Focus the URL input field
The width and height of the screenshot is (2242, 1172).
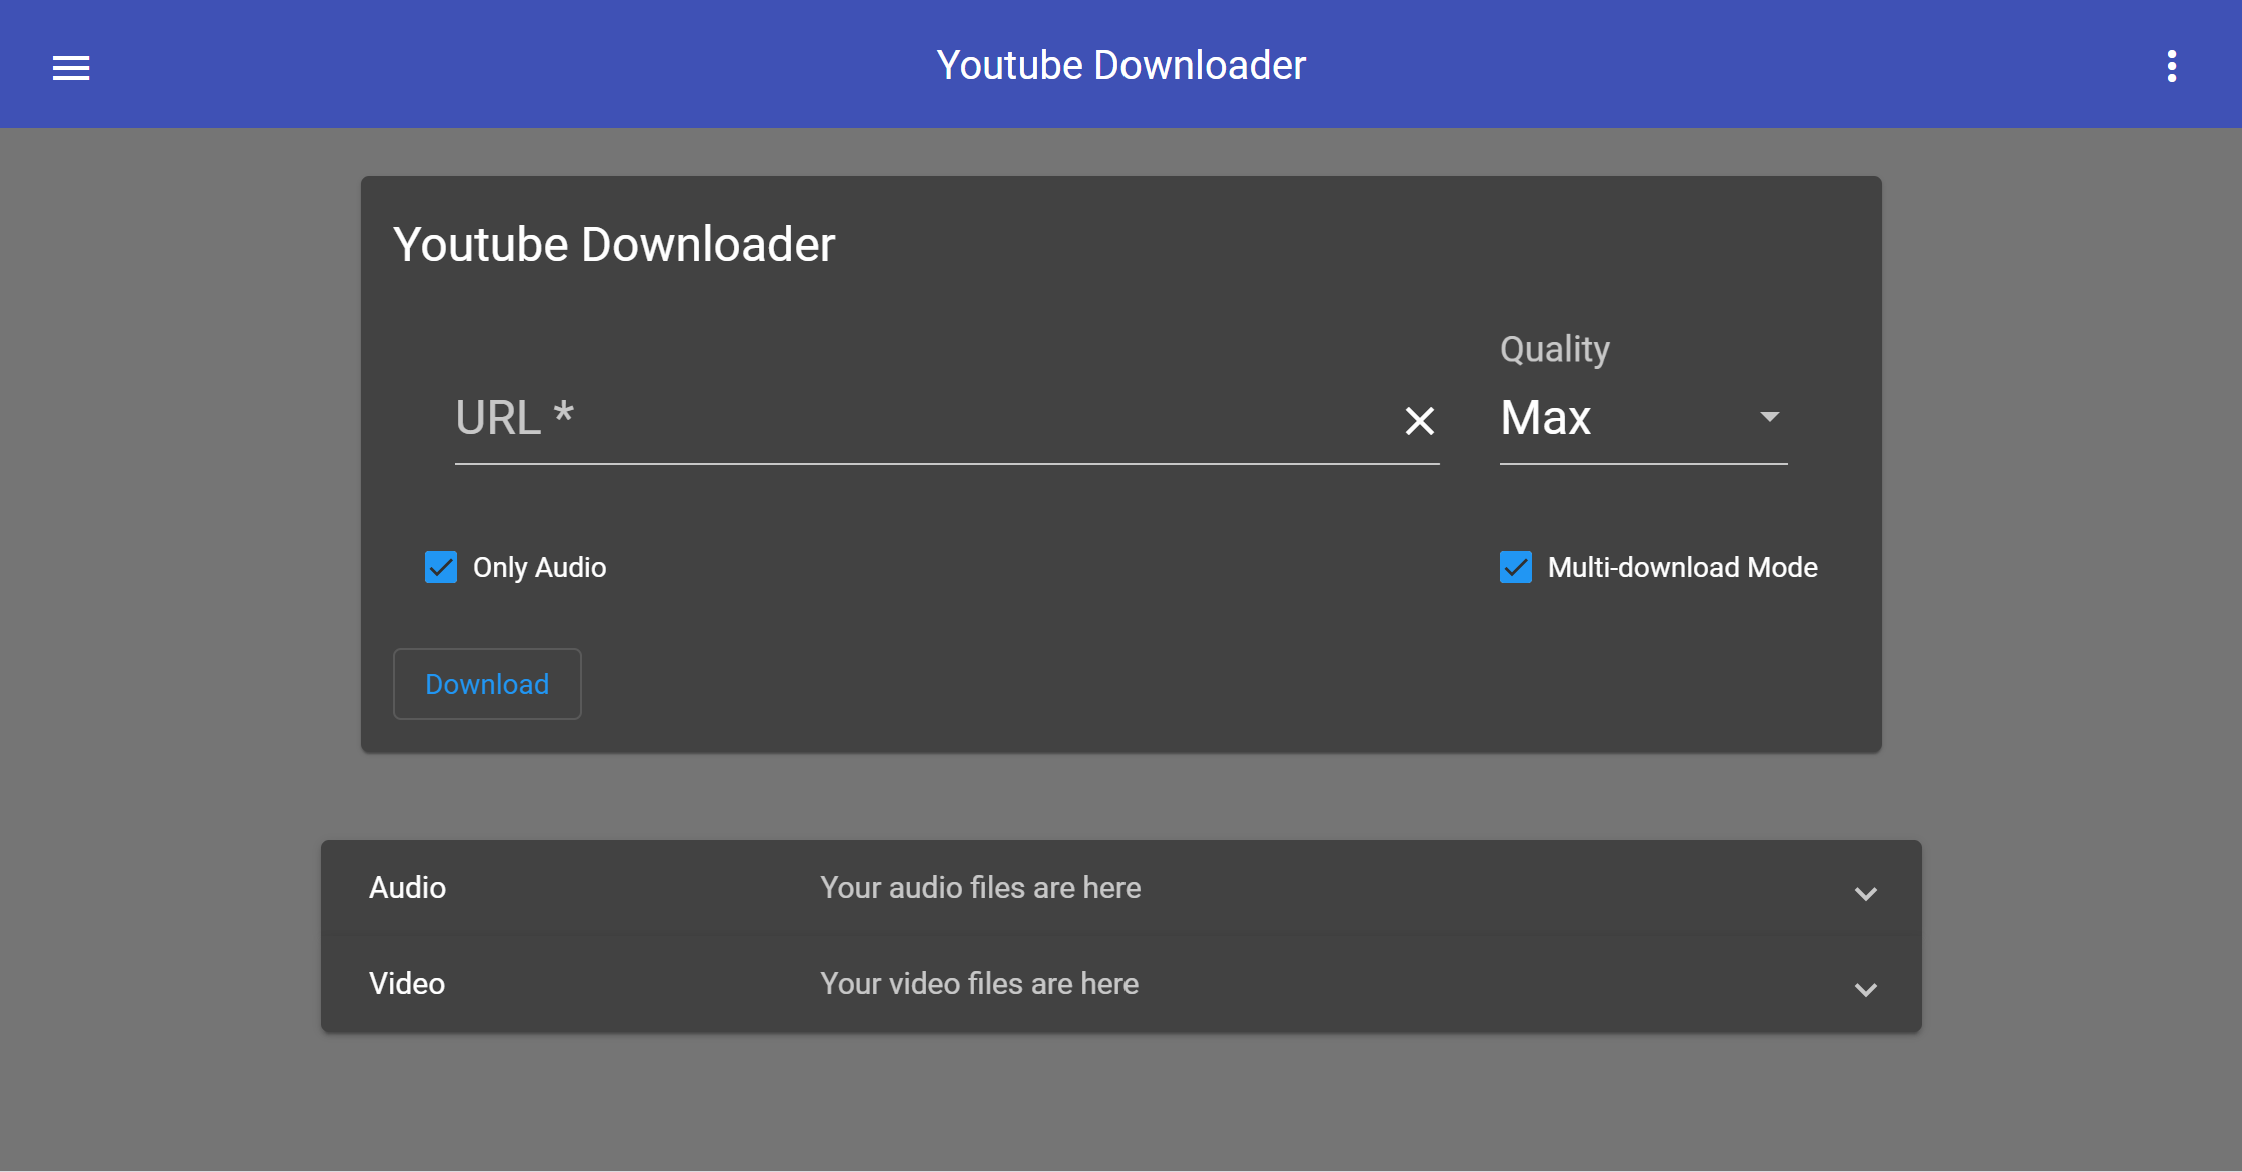click(900, 420)
